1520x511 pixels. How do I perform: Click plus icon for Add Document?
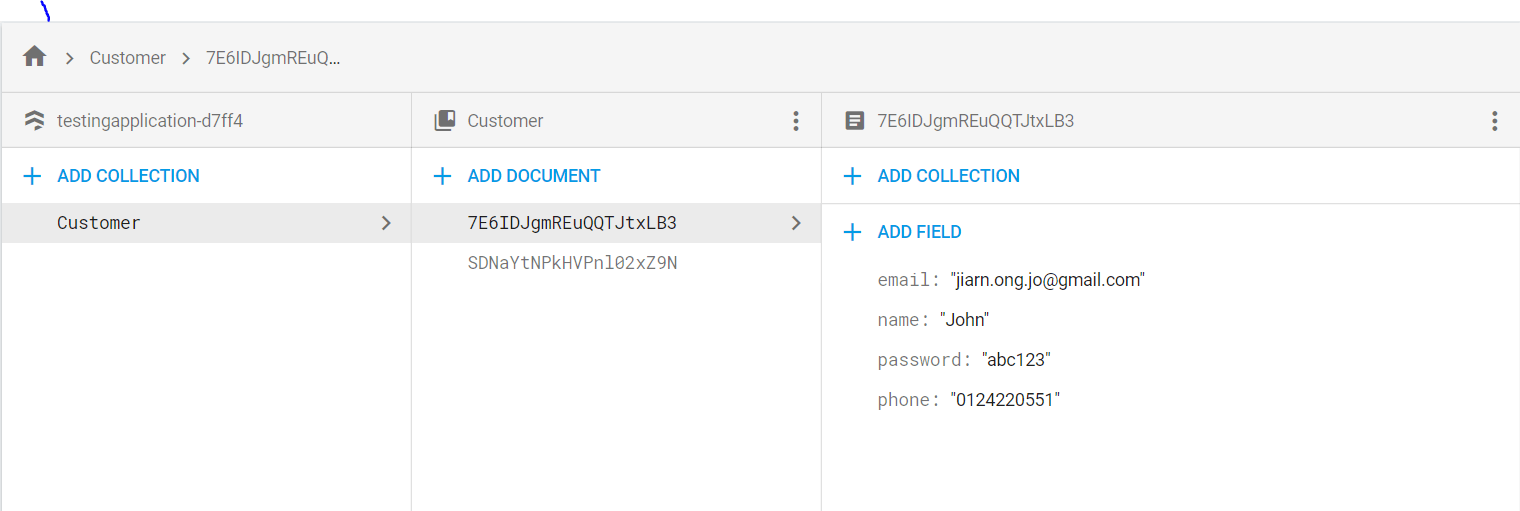pos(442,176)
